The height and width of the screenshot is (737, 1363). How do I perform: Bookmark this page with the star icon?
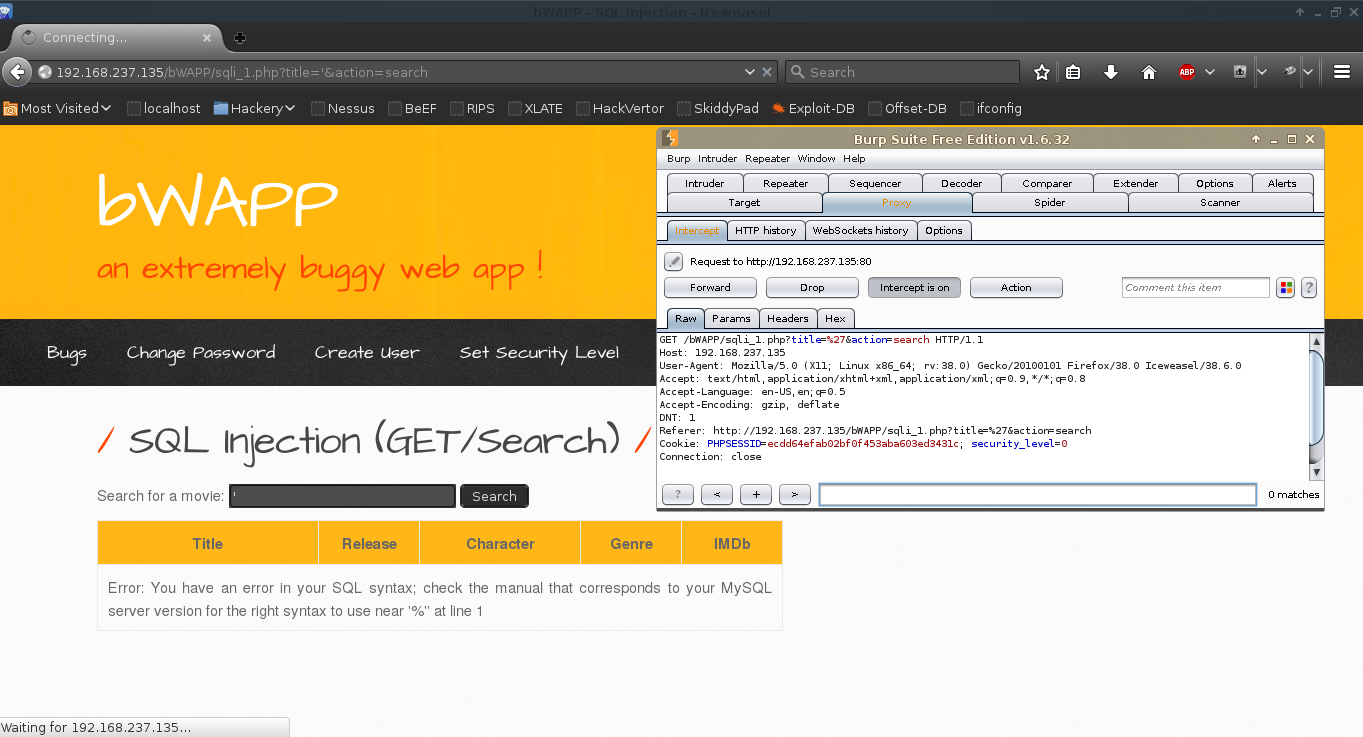pyautogui.click(x=1042, y=72)
